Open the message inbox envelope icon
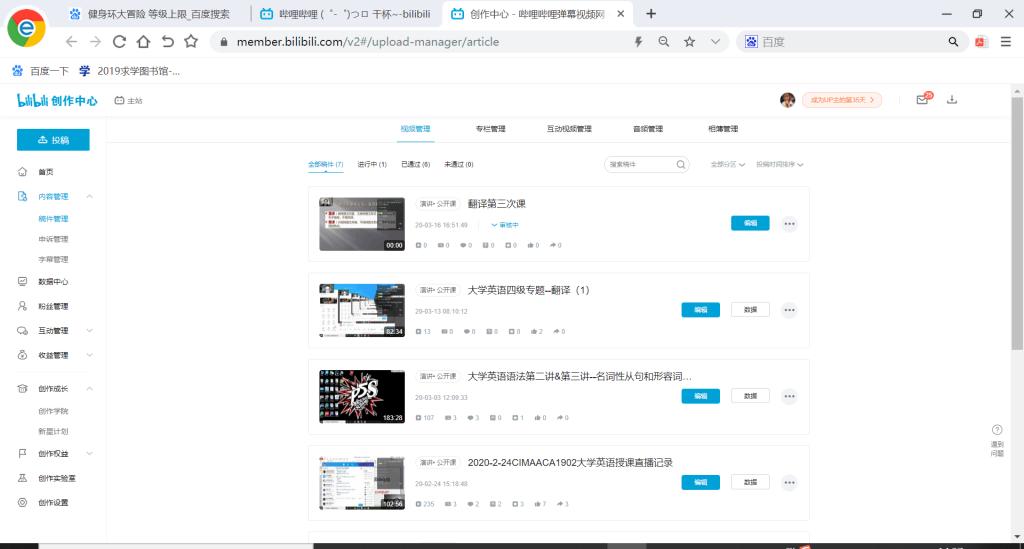This screenshot has height=549, width=1024. click(922, 100)
